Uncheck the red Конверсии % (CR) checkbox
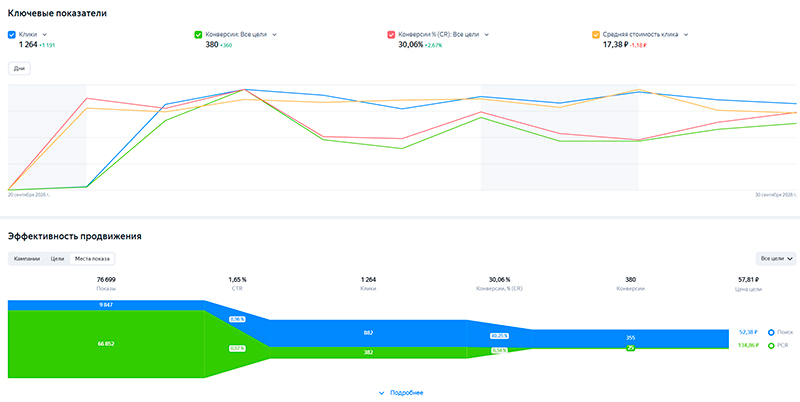Image resolution: width=800 pixels, height=402 pixels. tap(391, 35)
